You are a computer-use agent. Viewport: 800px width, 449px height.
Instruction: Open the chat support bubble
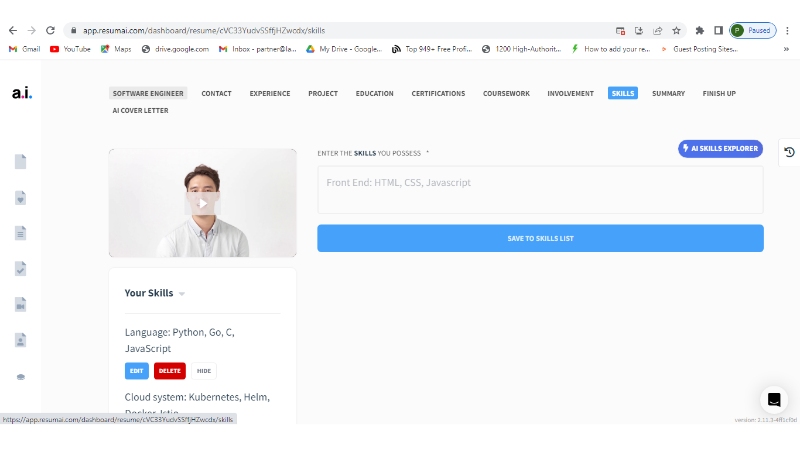pyautogui.click(x=773, y=400)
